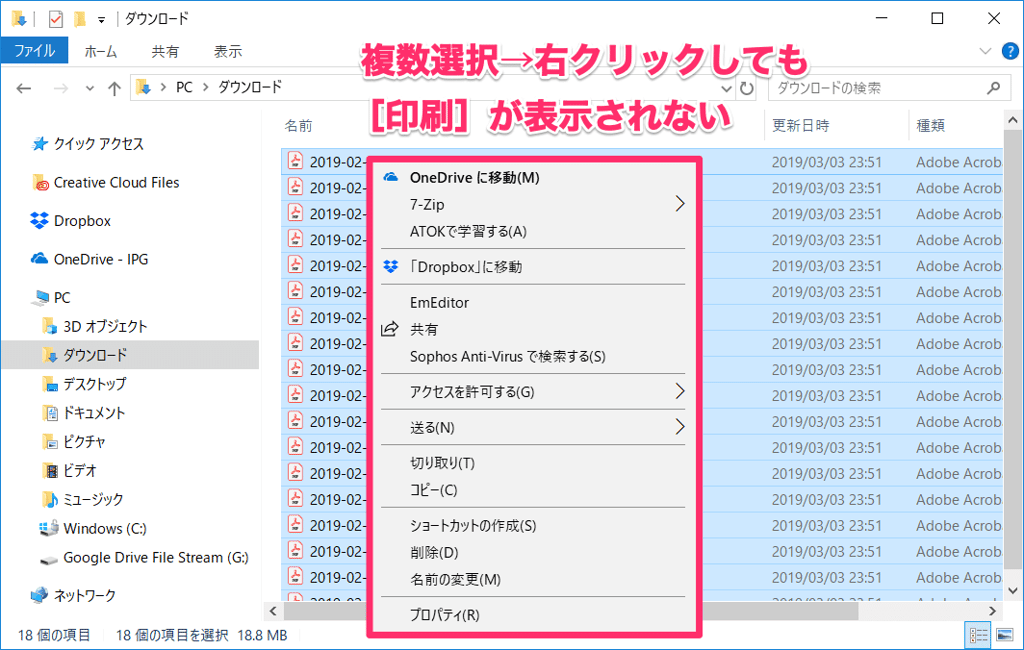Image resolution: width=1024 pixels, height=650 pixels.
Task: Expand the ribbon chevron near help
Action: coord(985,51)
